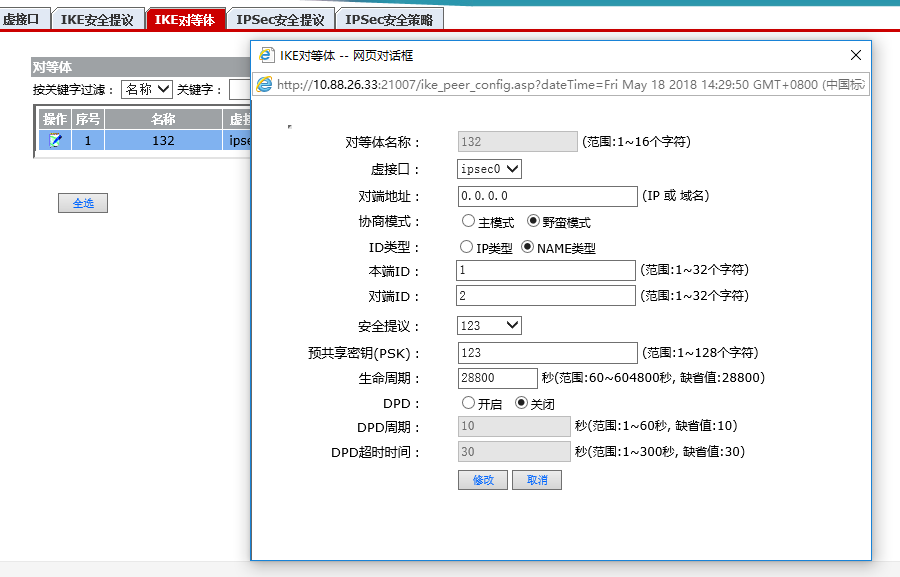
Task: Click the IE page icon in address bar
Action: (264, 84)
